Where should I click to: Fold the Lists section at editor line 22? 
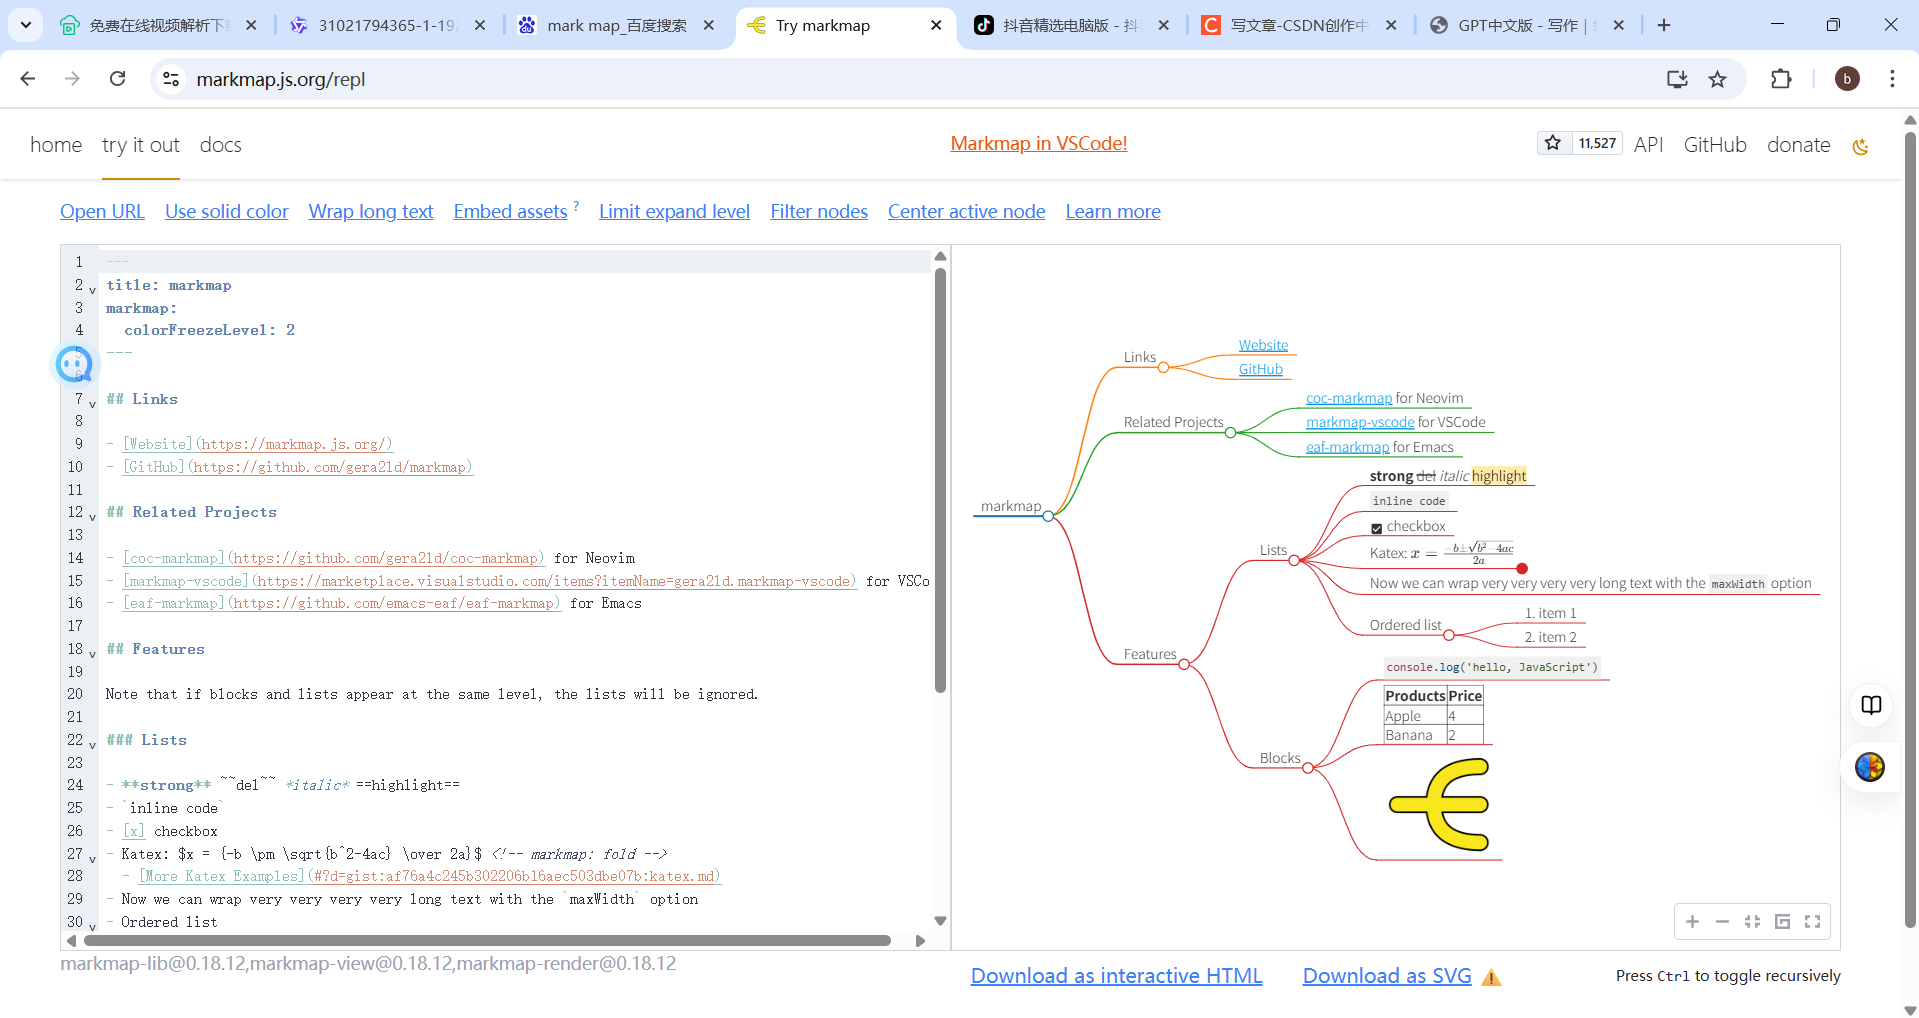point(92,745)
